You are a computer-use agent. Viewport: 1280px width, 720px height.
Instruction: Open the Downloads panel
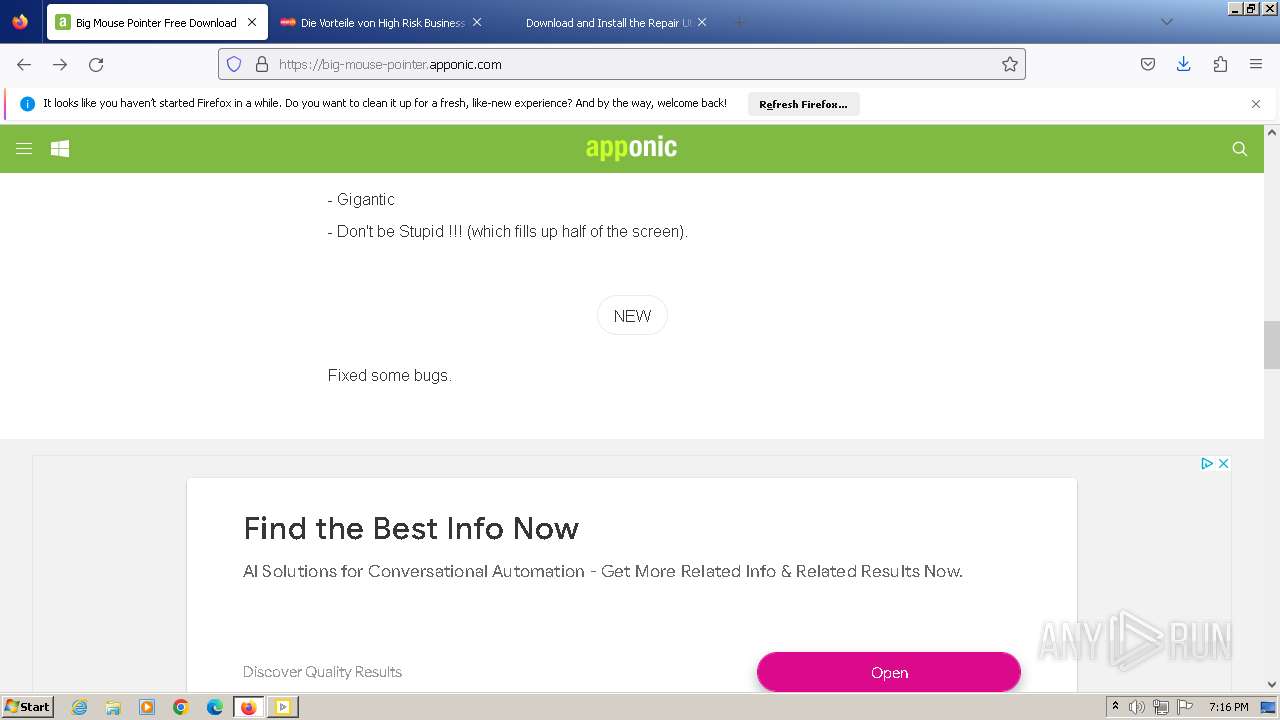pyautogui.click(x=1184, y=64)
